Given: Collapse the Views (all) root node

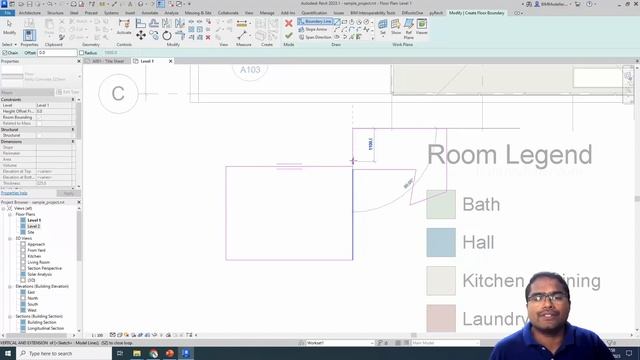Looking at the screenshot, I should pyautogui.click(x=3, y=208).
